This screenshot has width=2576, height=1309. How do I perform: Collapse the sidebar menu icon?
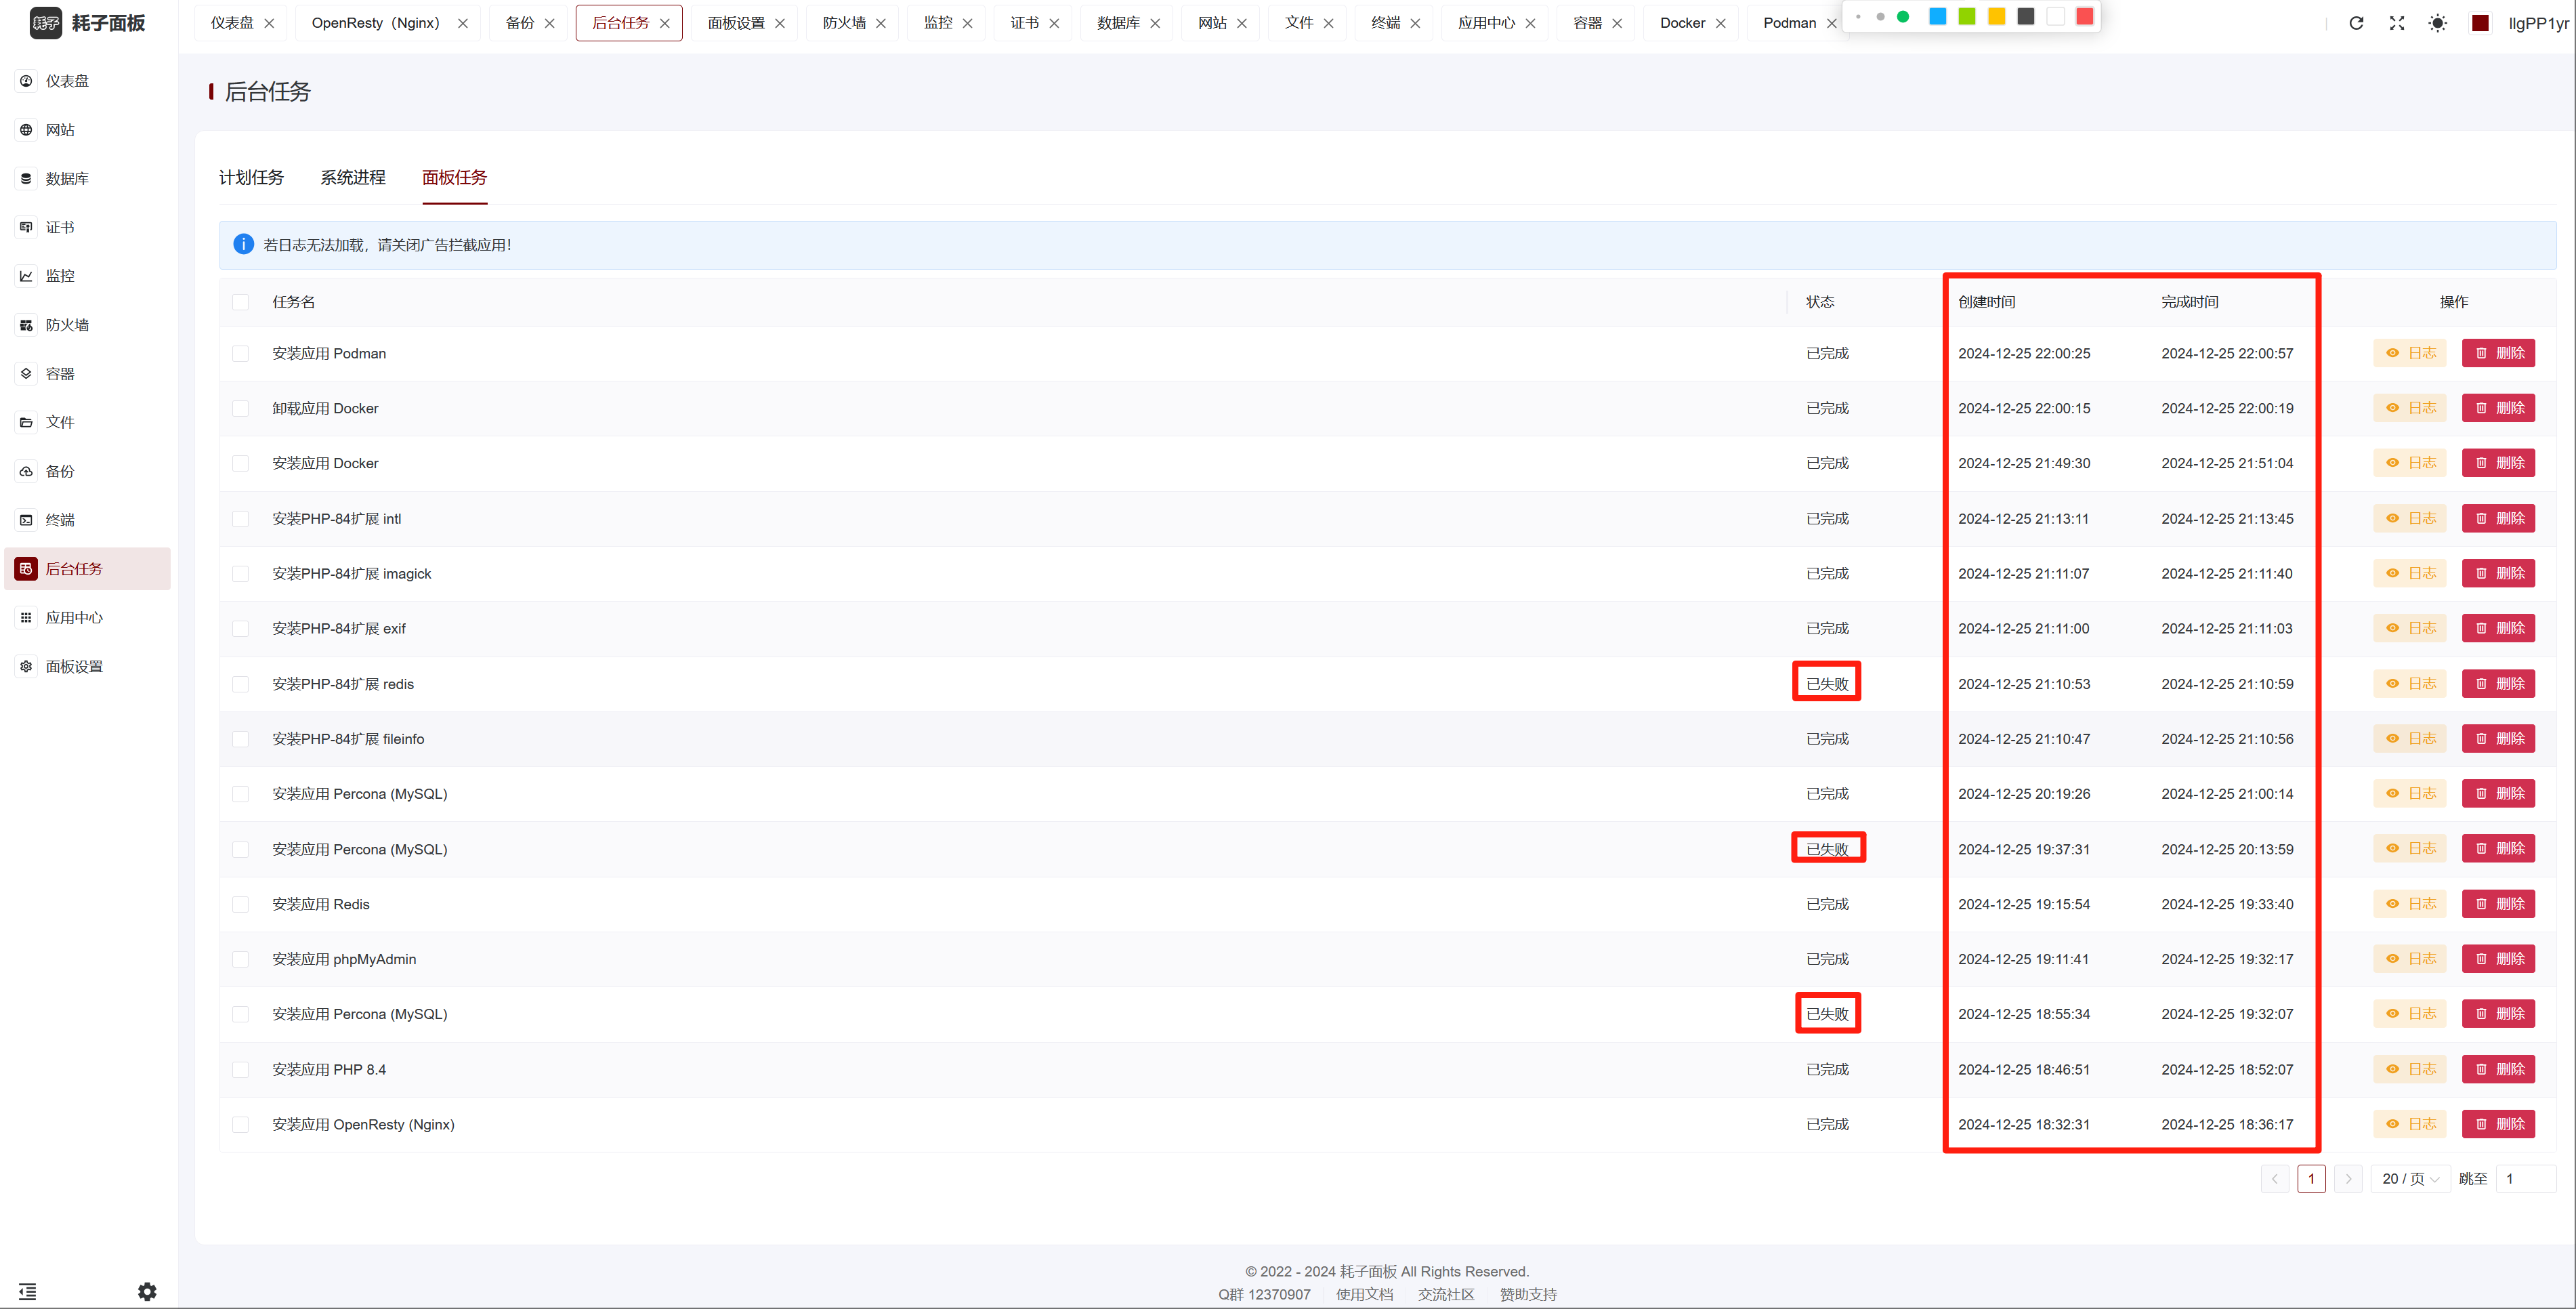[x=27, y=1291]
